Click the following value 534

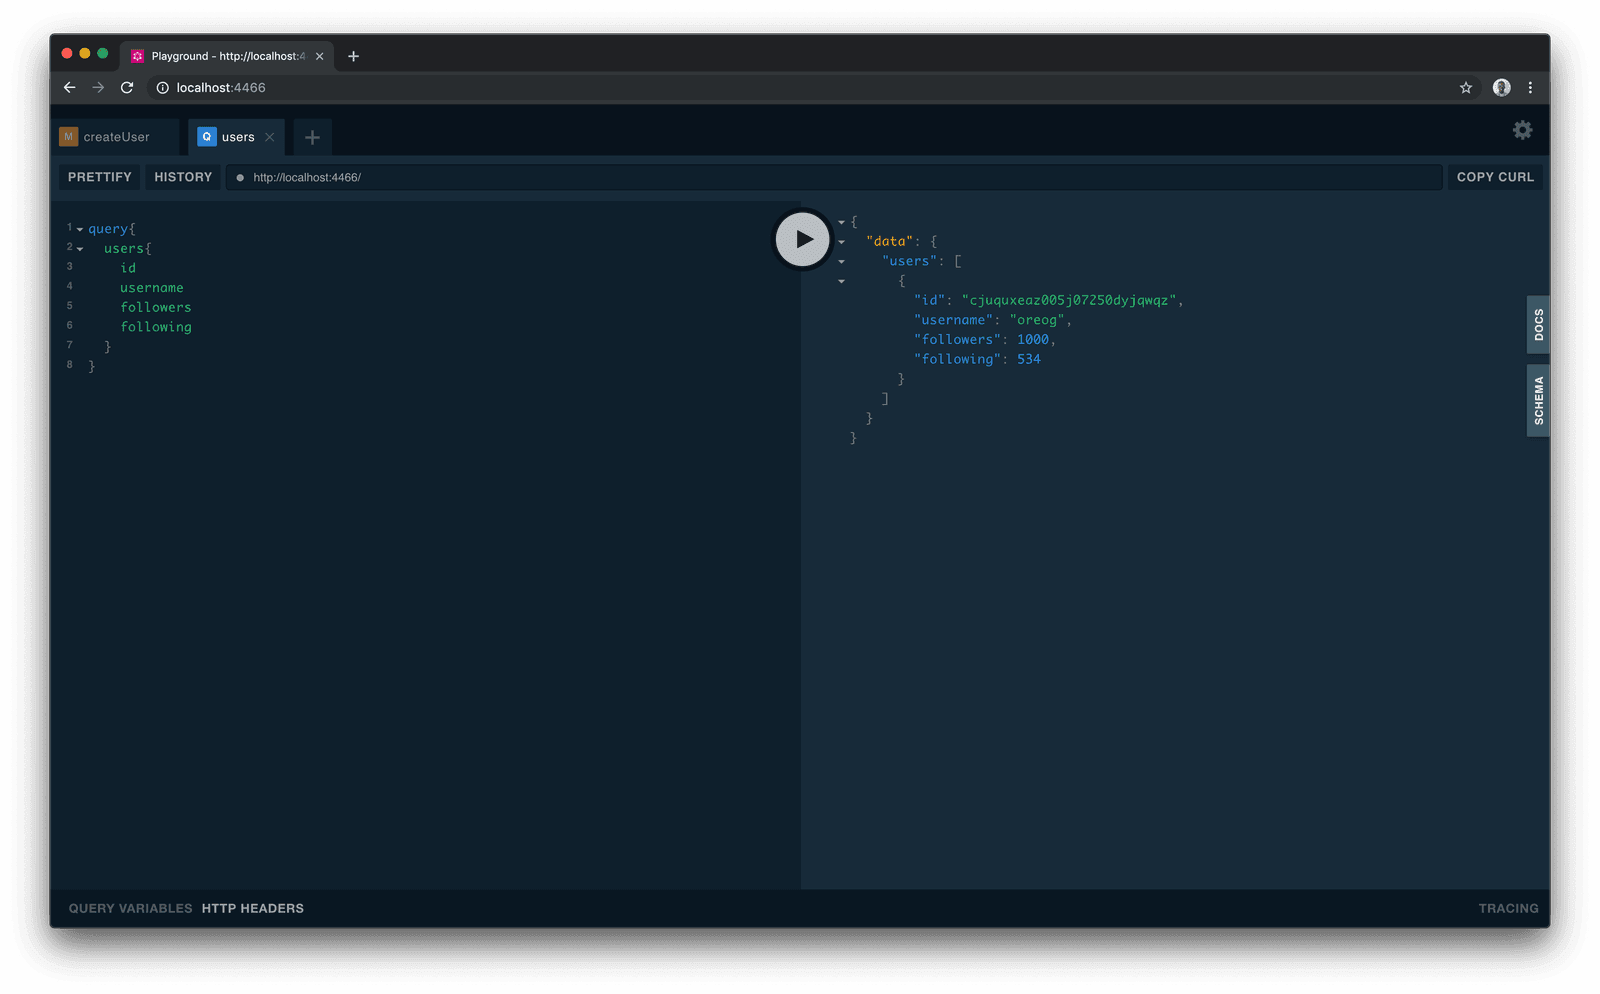pos(1029,359)
